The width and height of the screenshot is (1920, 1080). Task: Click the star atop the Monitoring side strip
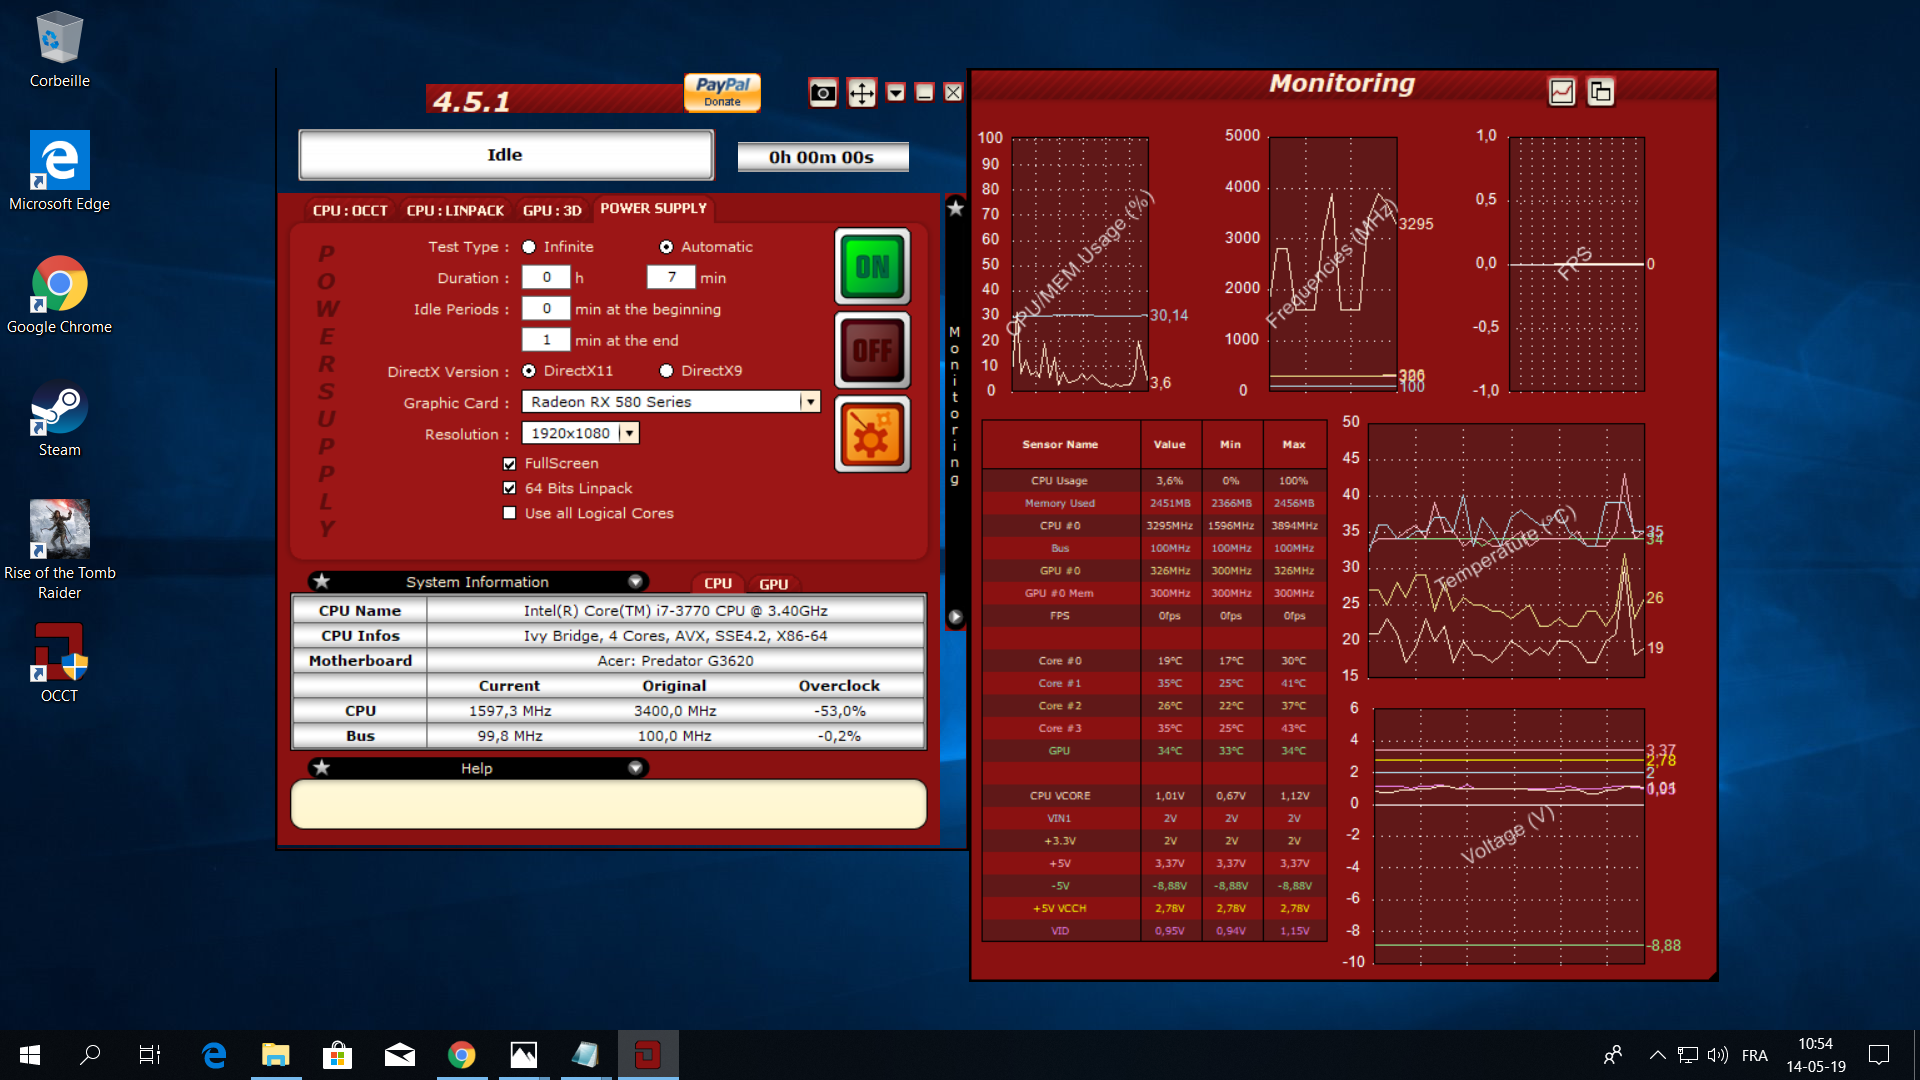pos(956,208)
